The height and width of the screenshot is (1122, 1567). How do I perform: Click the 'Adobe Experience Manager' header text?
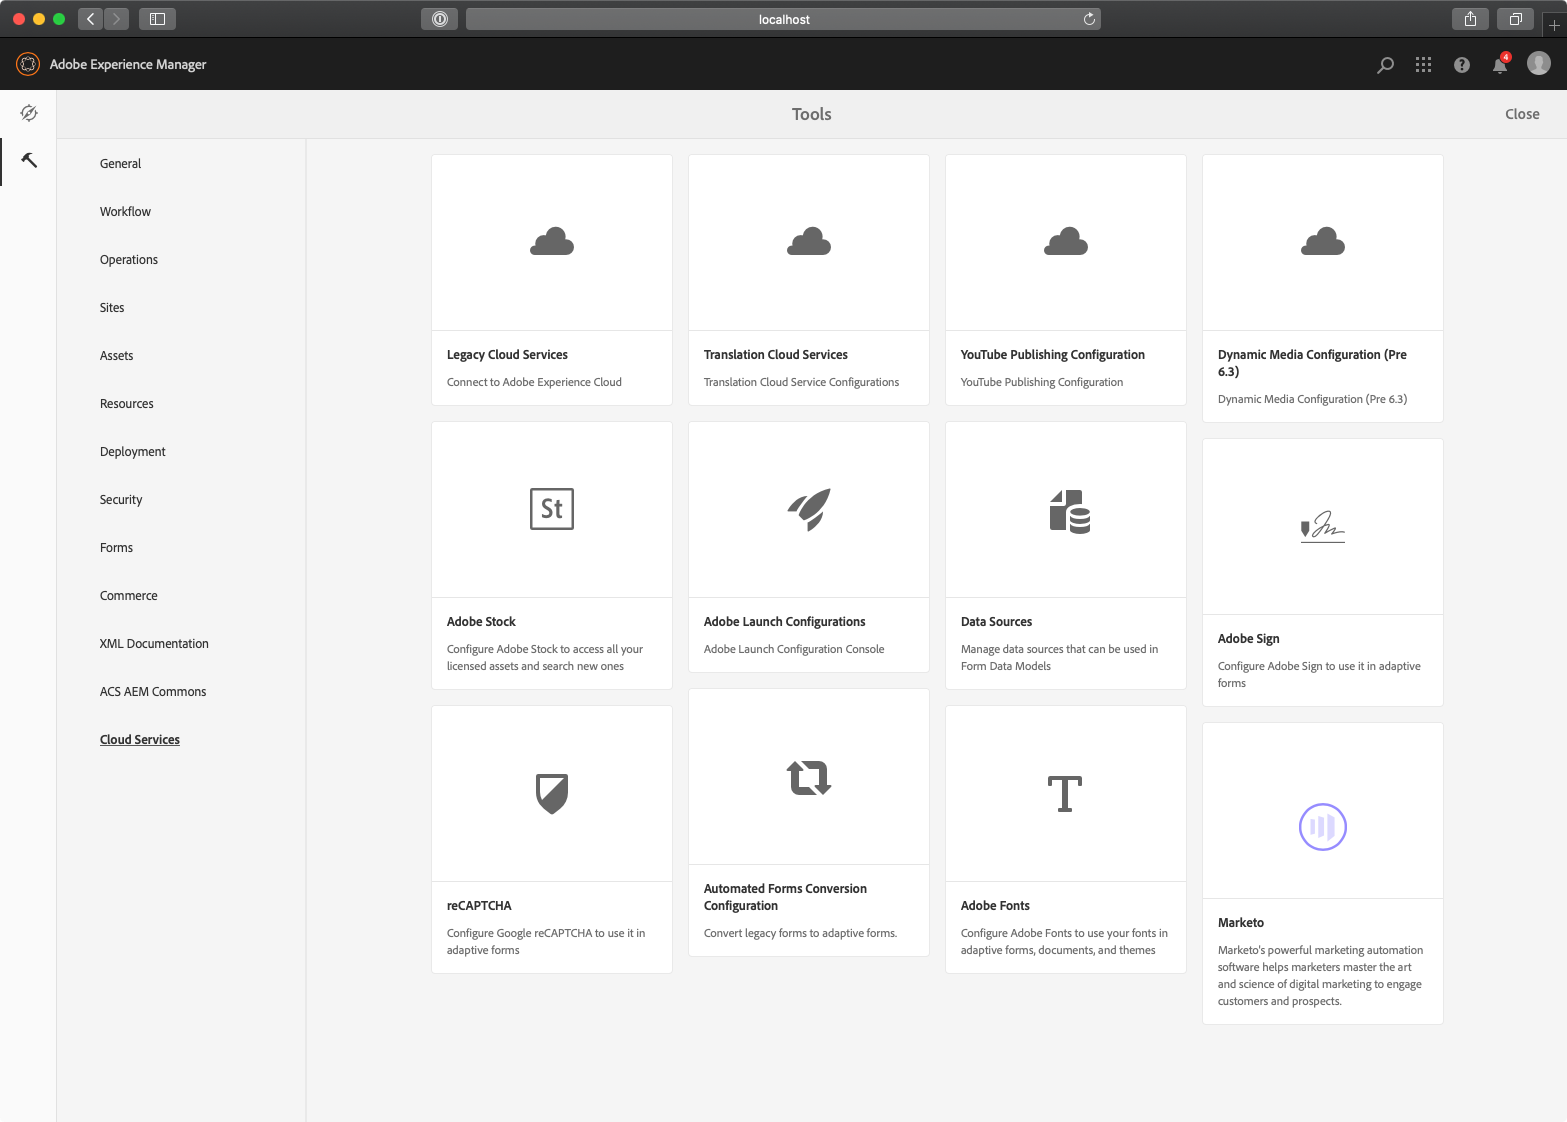pyautogui.click(x=128, y=64)
